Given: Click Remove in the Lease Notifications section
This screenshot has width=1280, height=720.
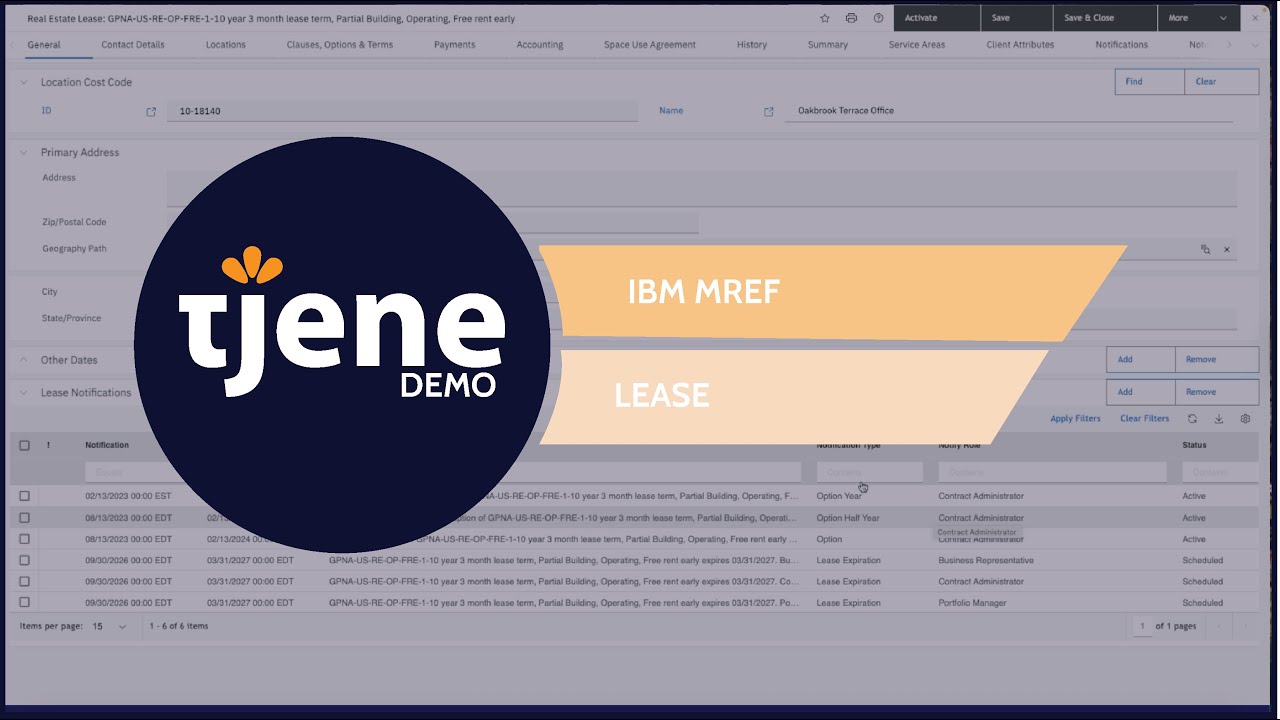Looking at the screenshot, I should click(1217, 392).
